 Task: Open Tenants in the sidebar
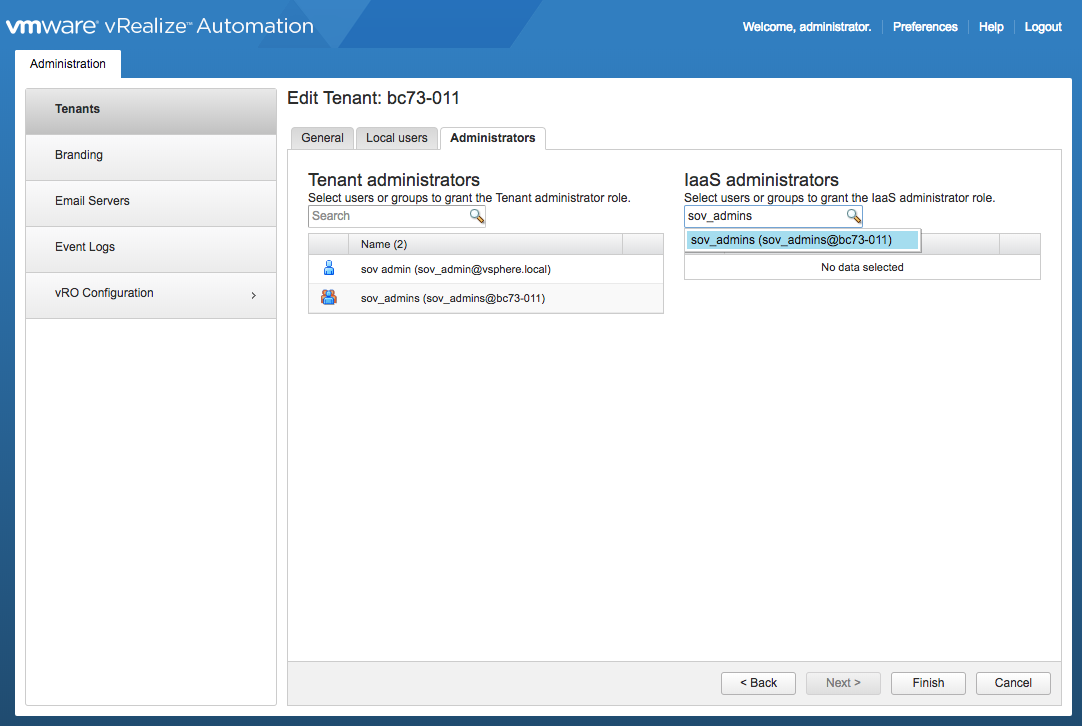coord(151,111)
